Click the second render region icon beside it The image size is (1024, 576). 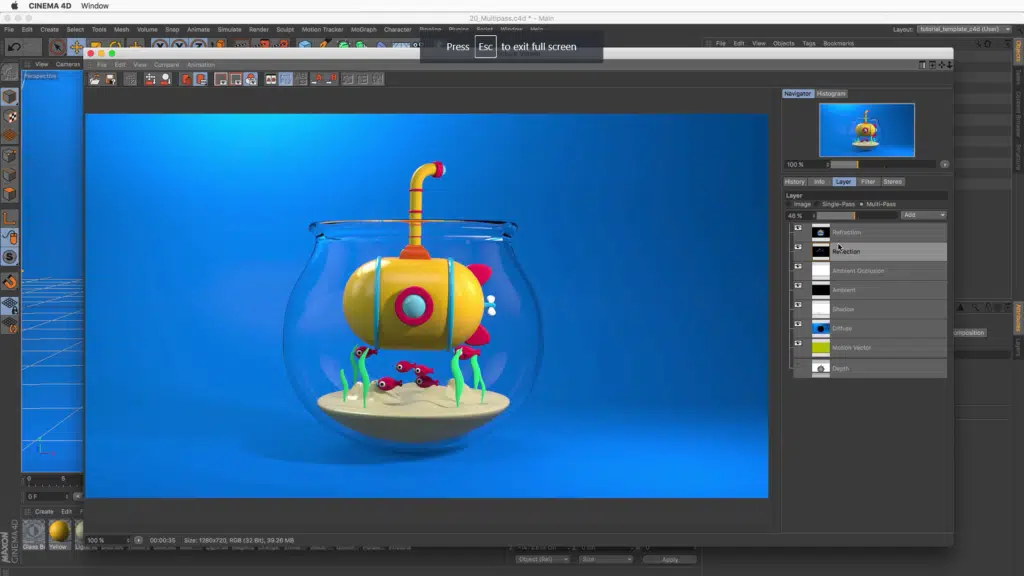point(236,79)
